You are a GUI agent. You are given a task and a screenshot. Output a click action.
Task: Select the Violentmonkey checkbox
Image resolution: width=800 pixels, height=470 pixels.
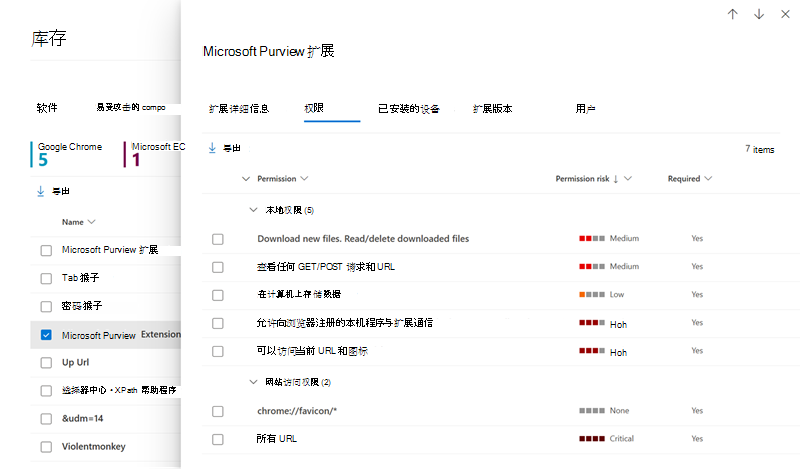coord(46,447)
